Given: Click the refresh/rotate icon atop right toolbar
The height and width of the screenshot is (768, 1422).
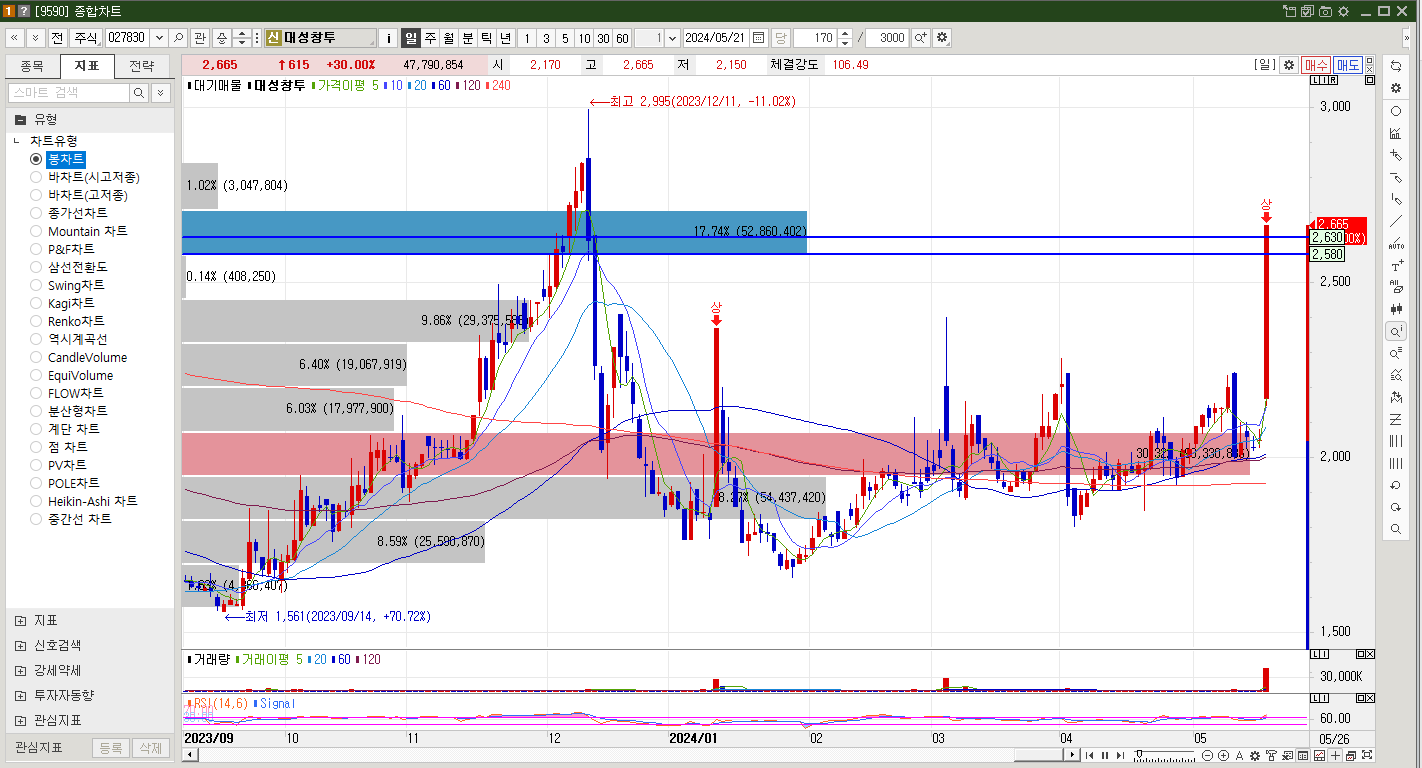Looking at the screenshot, I should 1396,66.
